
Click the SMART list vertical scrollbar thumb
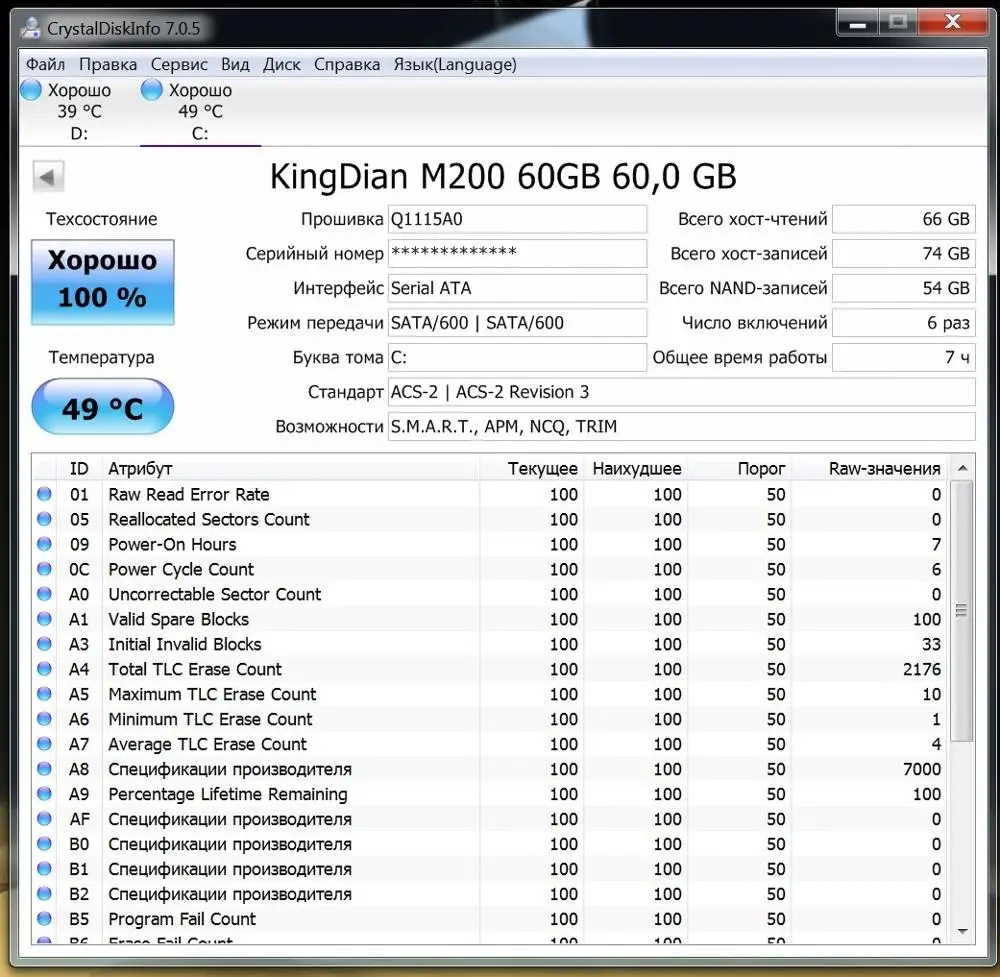pyautogui.click(x=962, y=611)
